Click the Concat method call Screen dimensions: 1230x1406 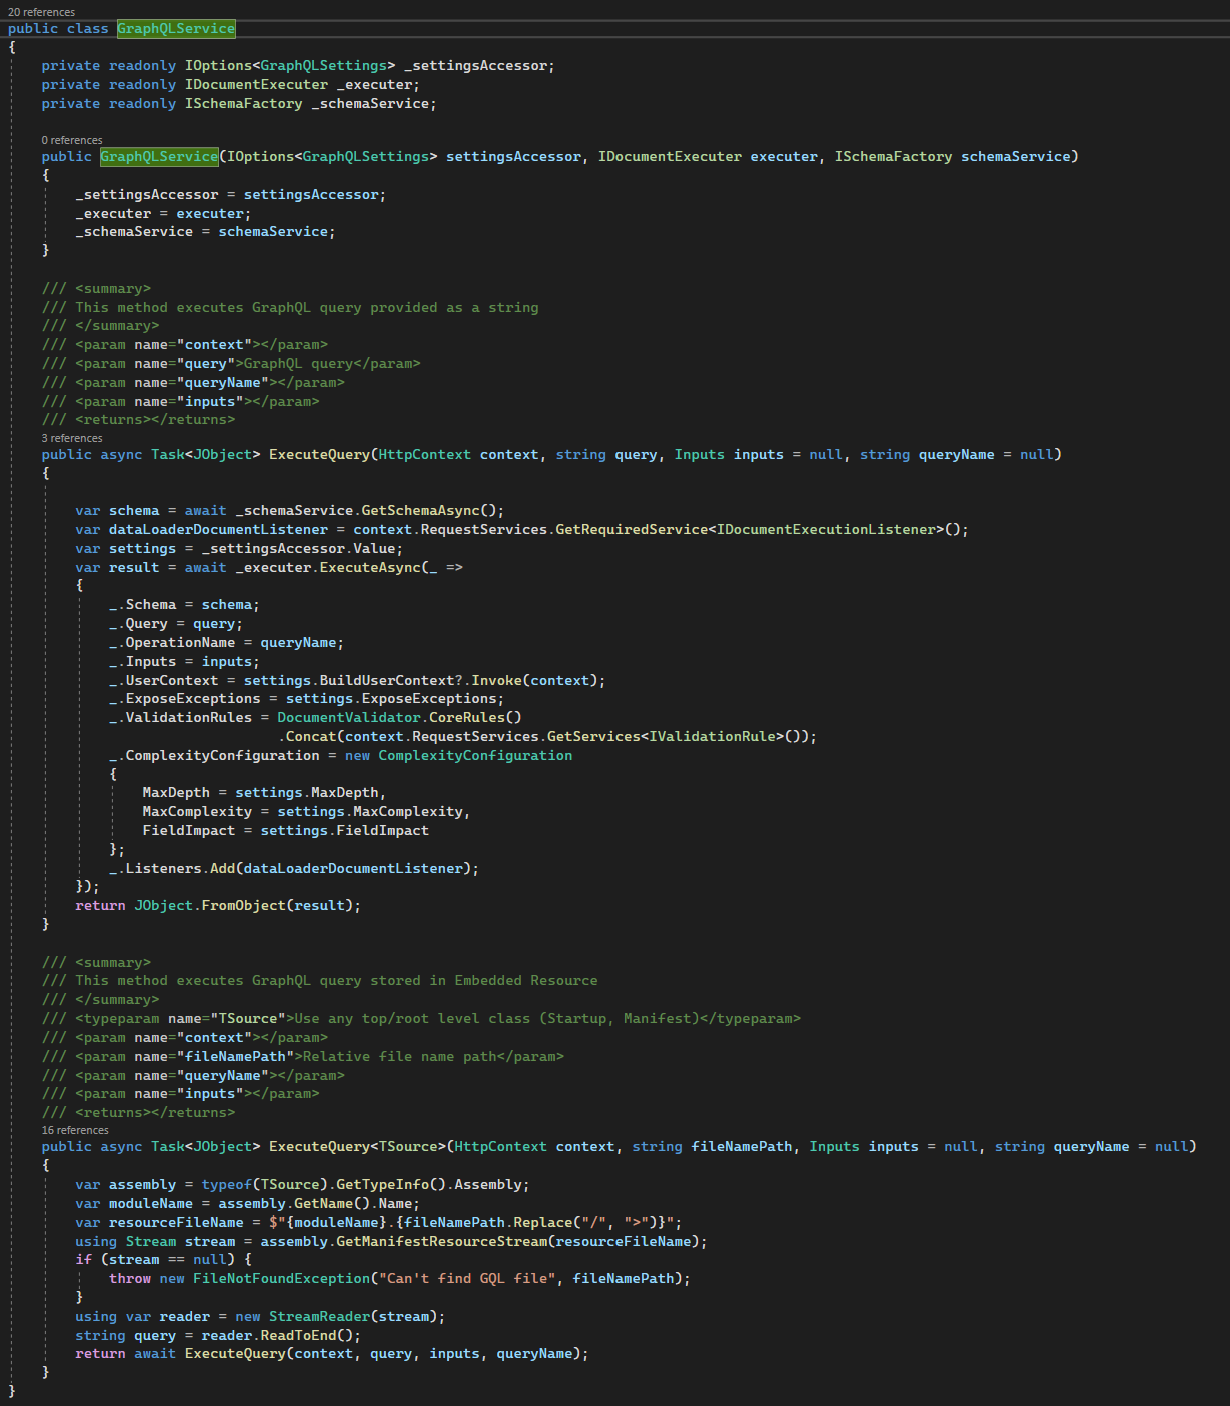311,737
